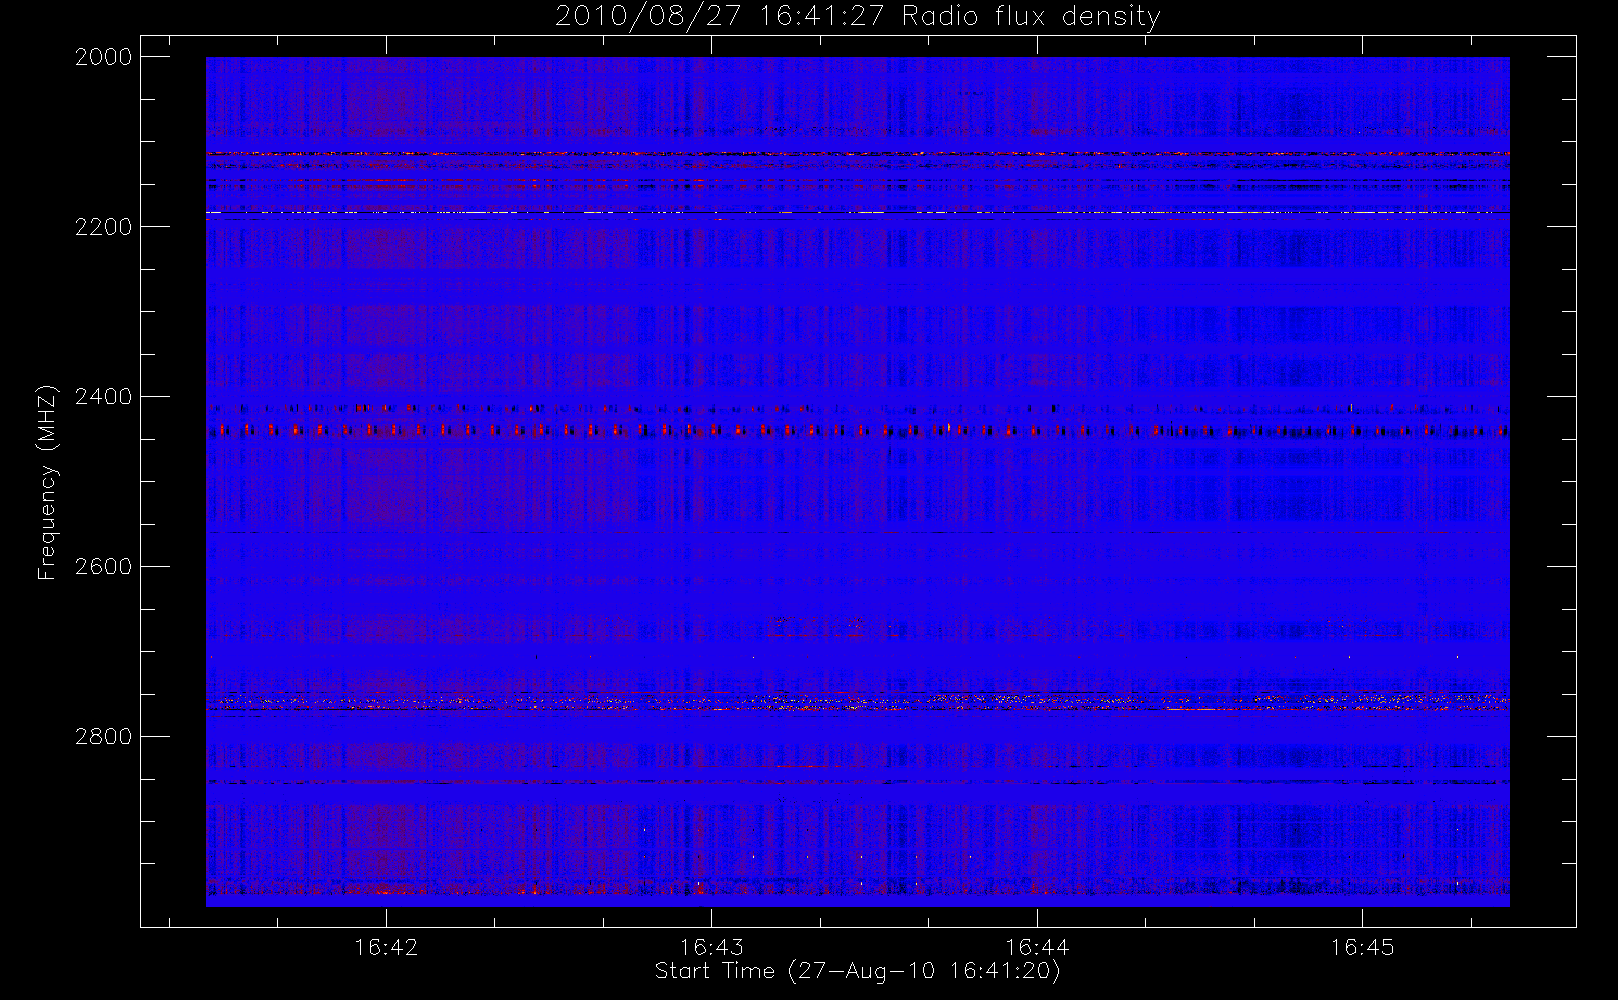Select the 2600 frequency tick label
Screen dimensions: 1618x1000
point(103,567)
